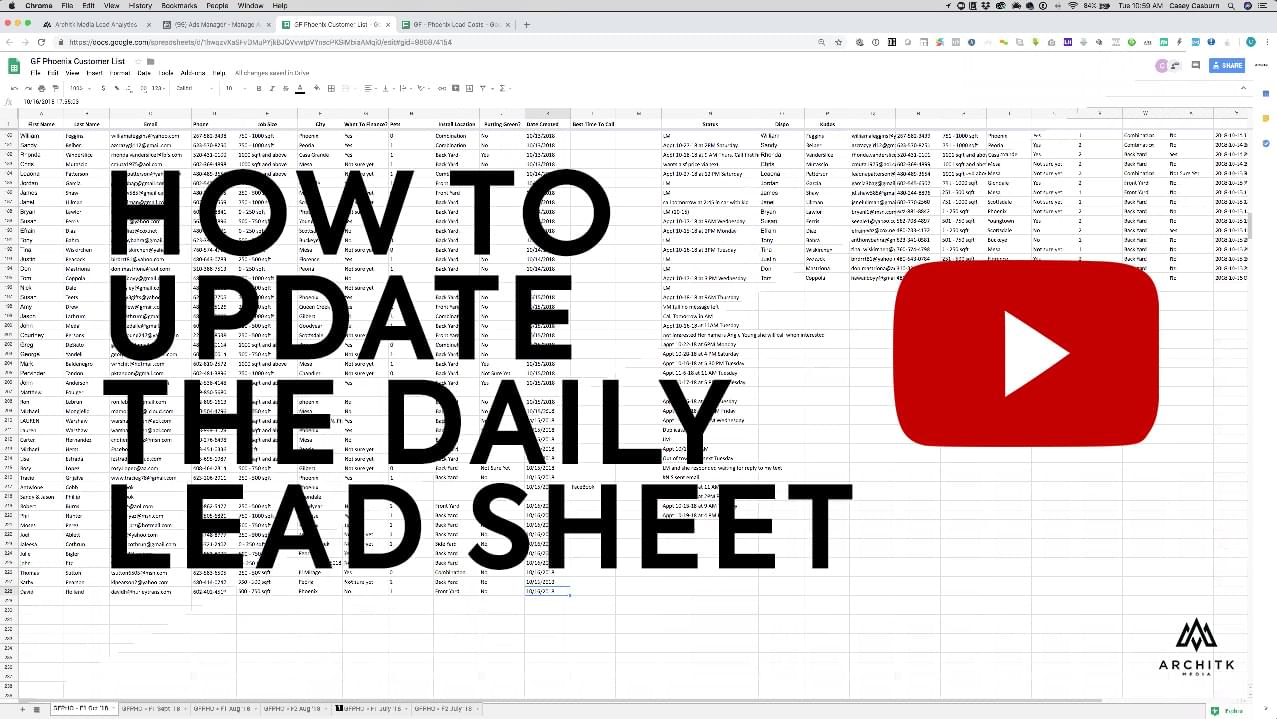The height and width of the screenshot is (719, 1277).
Task: Open the font size dropdown
Action: (x=232, y=88)
